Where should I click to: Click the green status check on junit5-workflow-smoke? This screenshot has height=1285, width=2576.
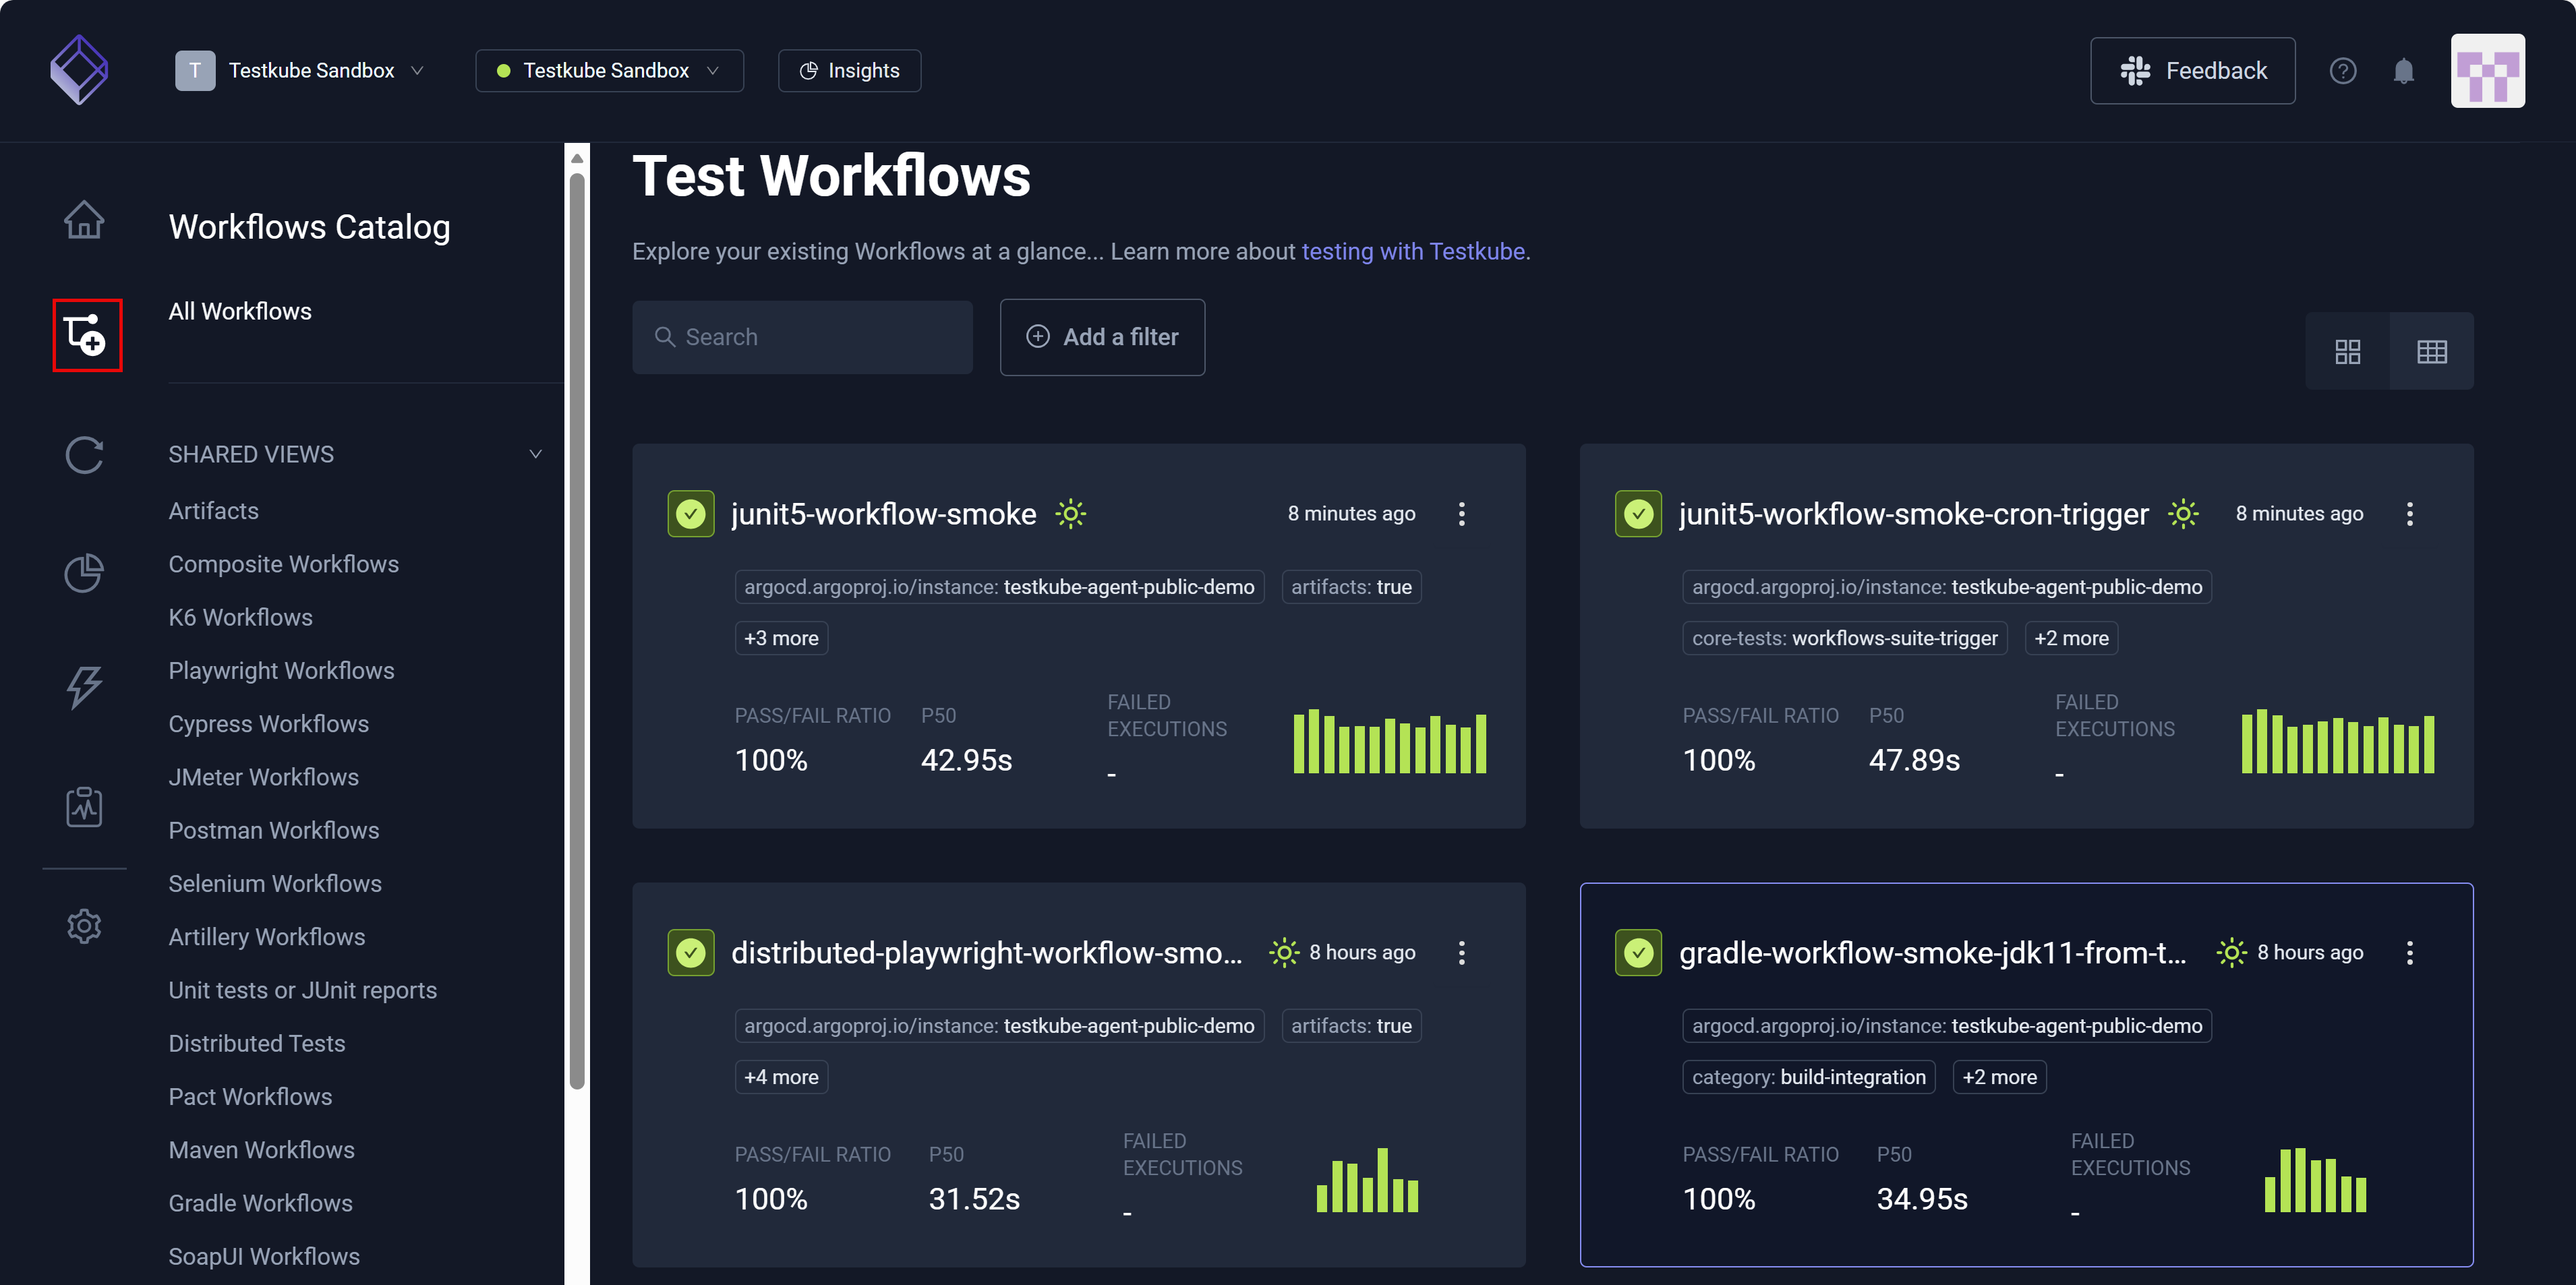coord(690,513)
